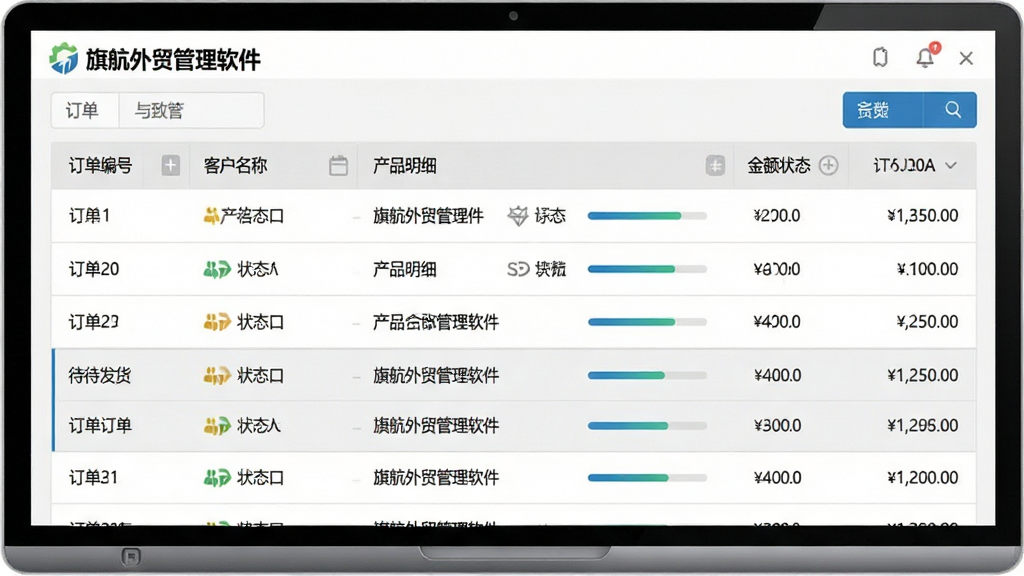This screenshot has height=576, width=1024.
Task: Click the calendar icon beside 客户名称
Action: pos(338,165)
